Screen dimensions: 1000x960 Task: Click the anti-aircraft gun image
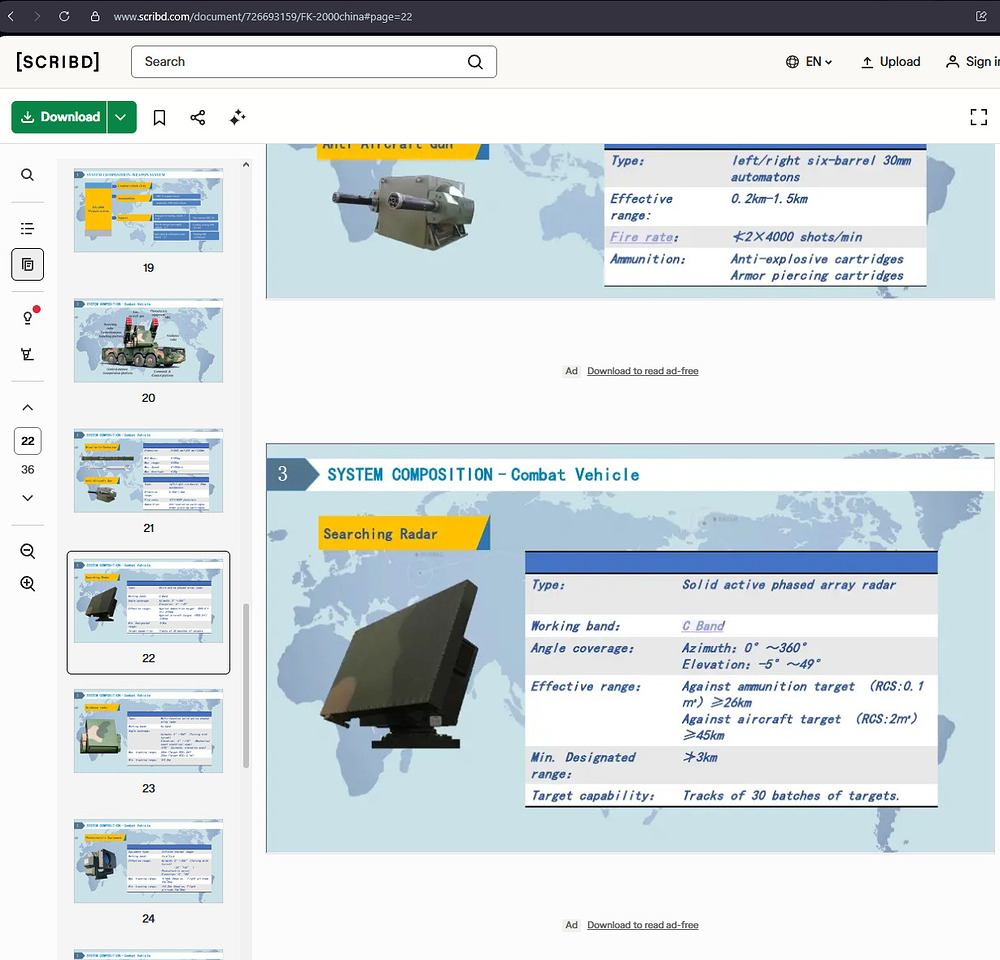[x=404, y=210]
